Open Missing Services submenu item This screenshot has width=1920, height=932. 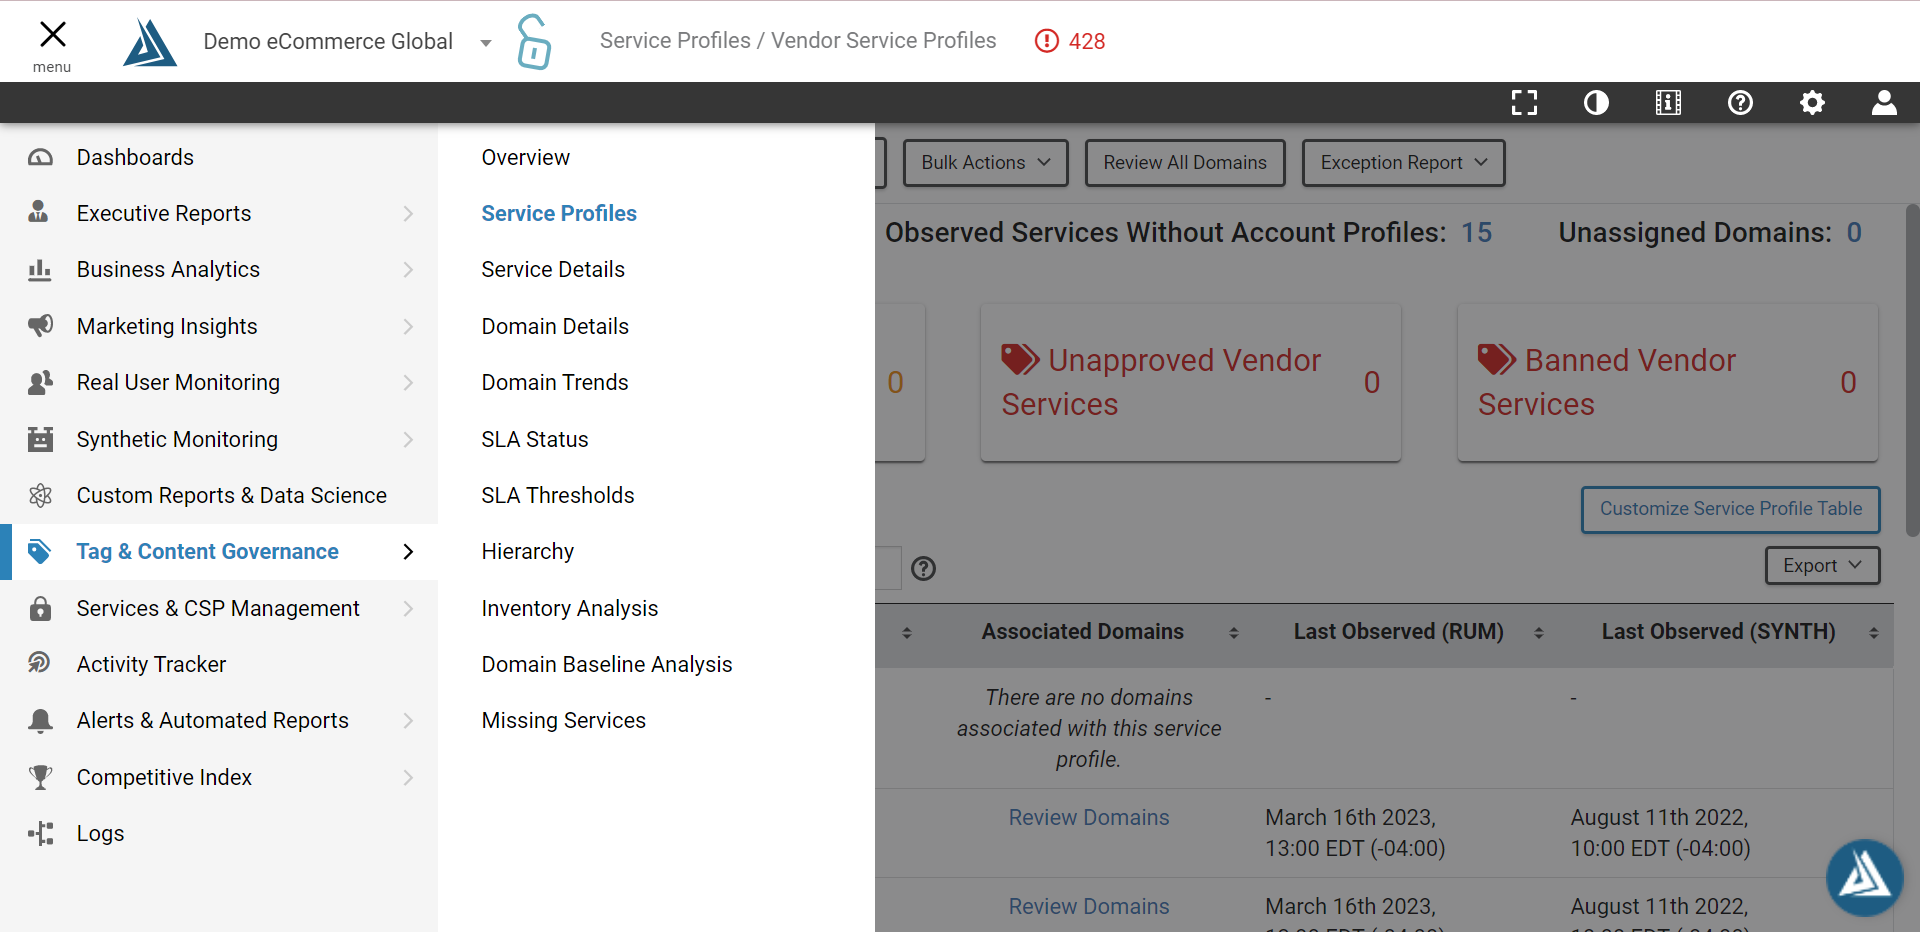(x=564, y=720)
